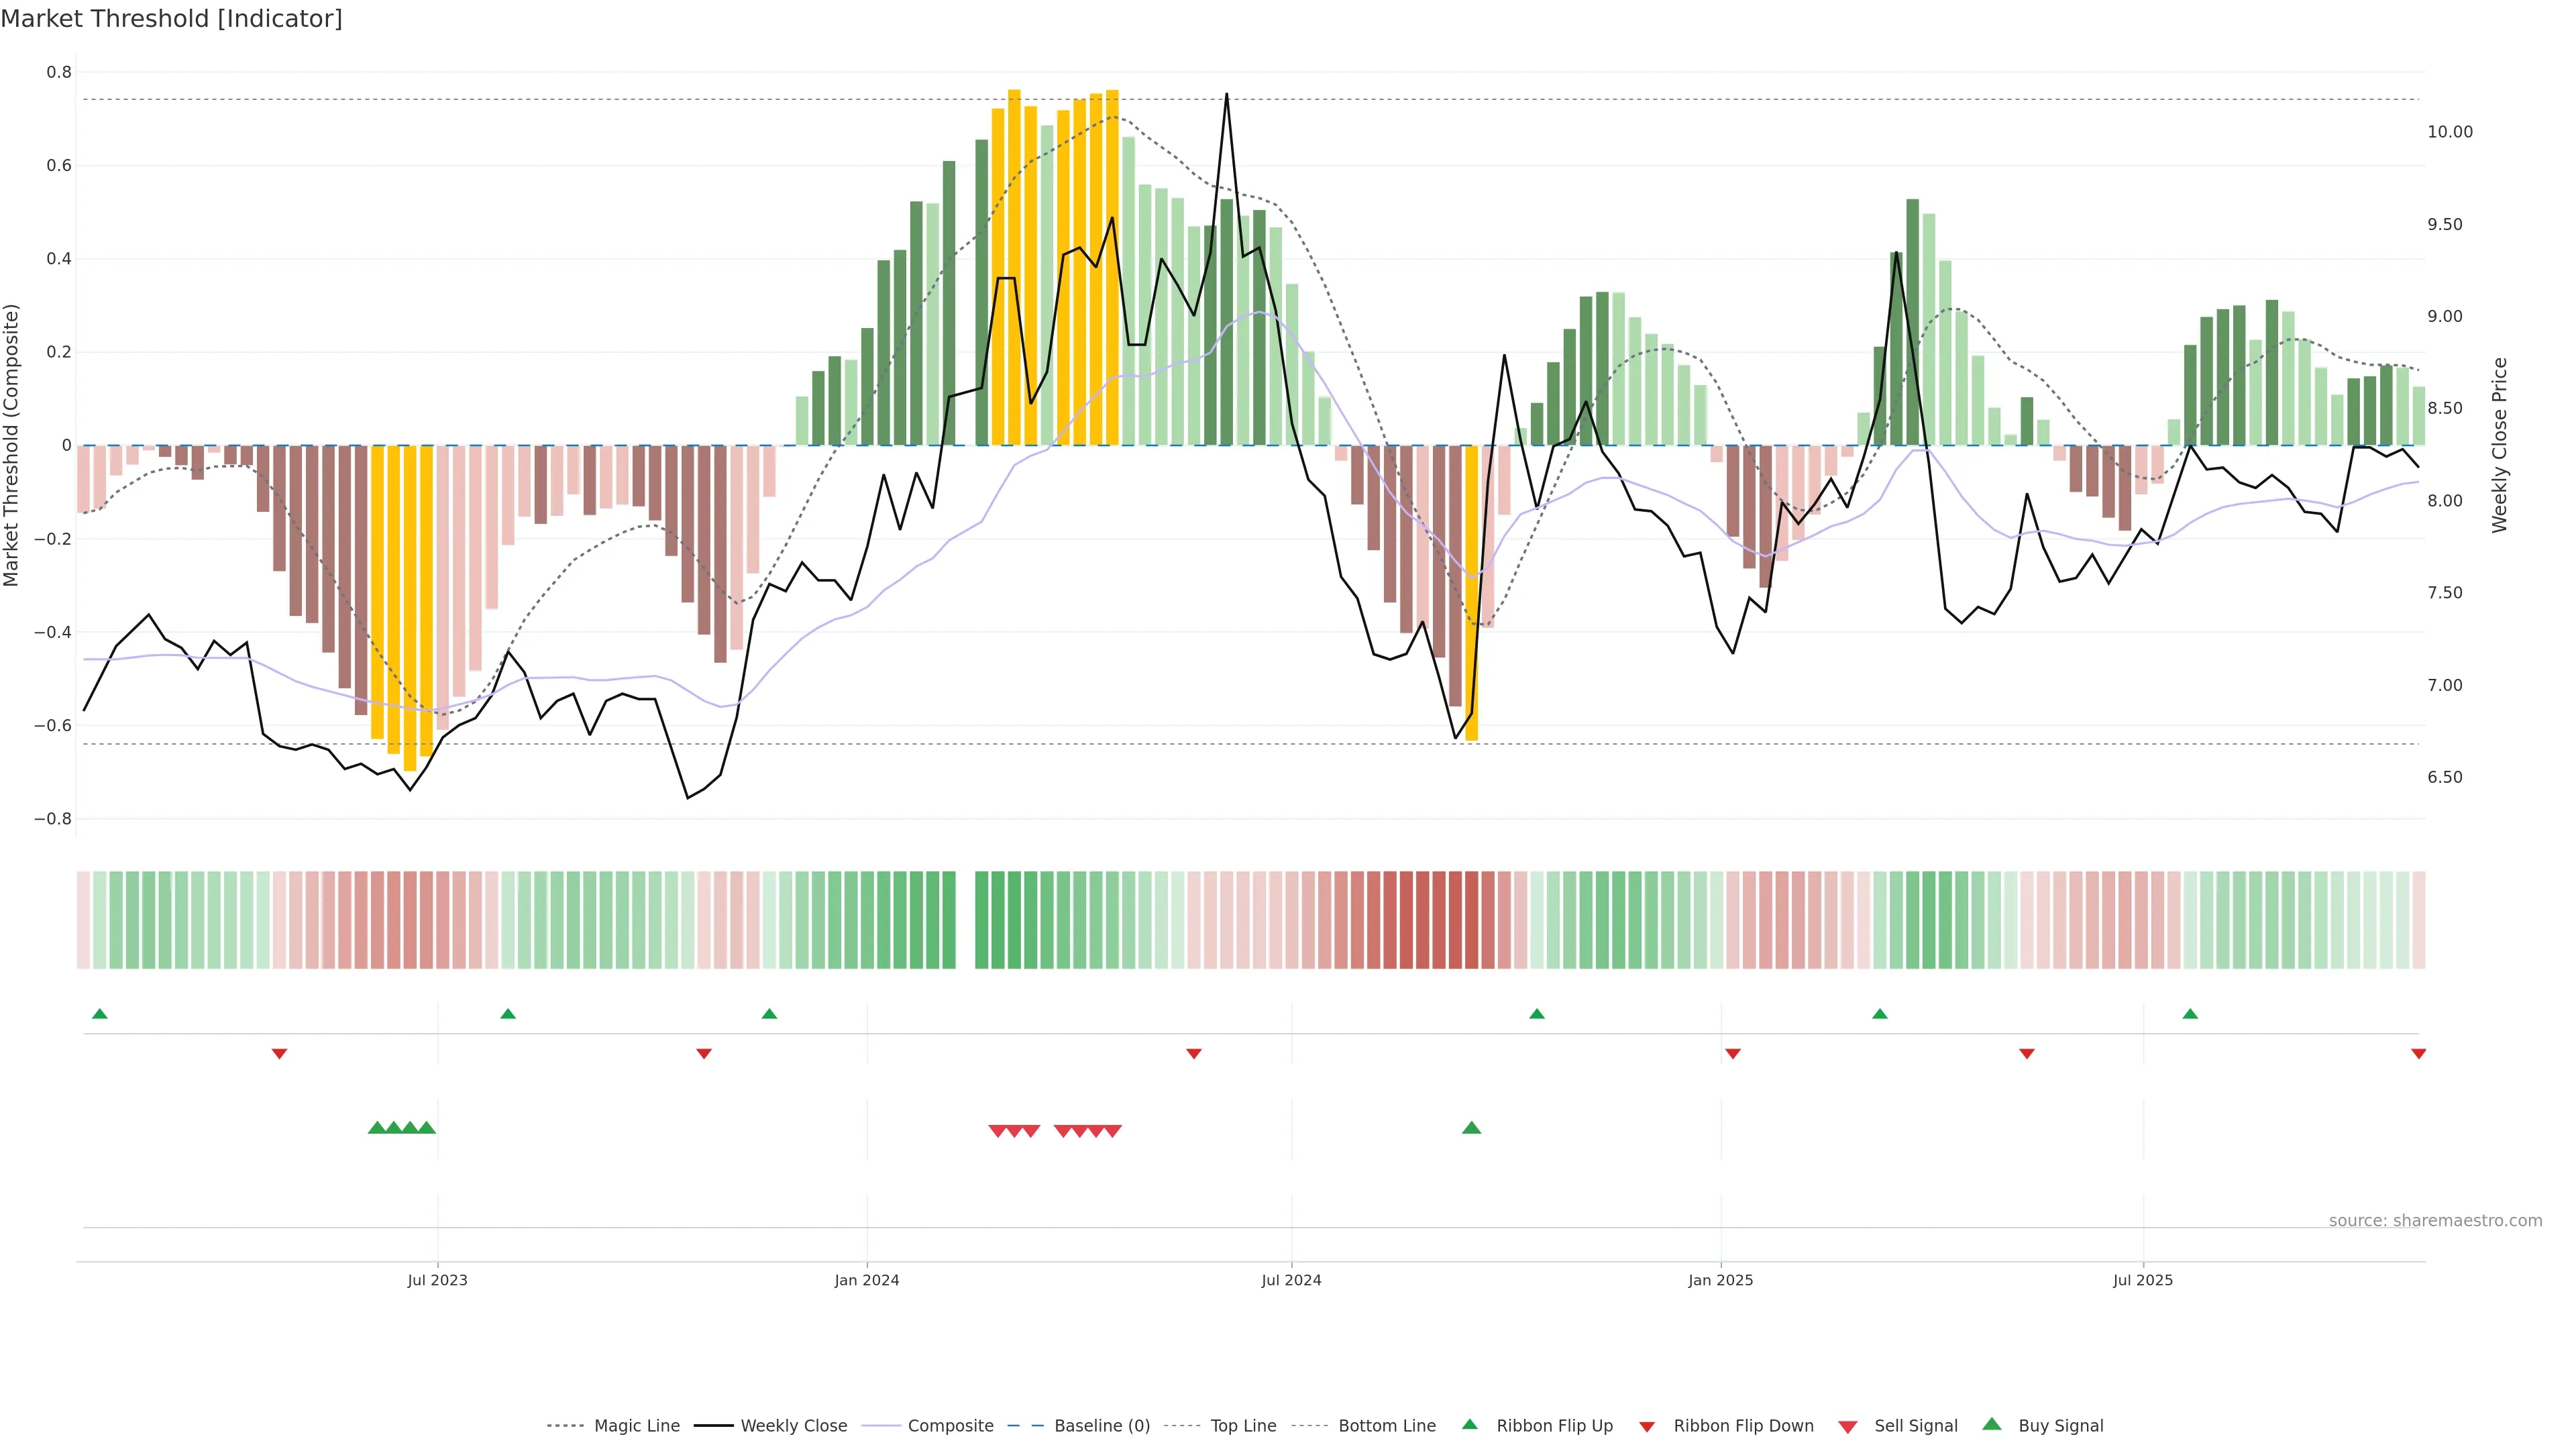The height and width of the screenshot is (1449, 2576).
Task: Click the rightmost red ribbon flip down marker
Action: 2418,1054
